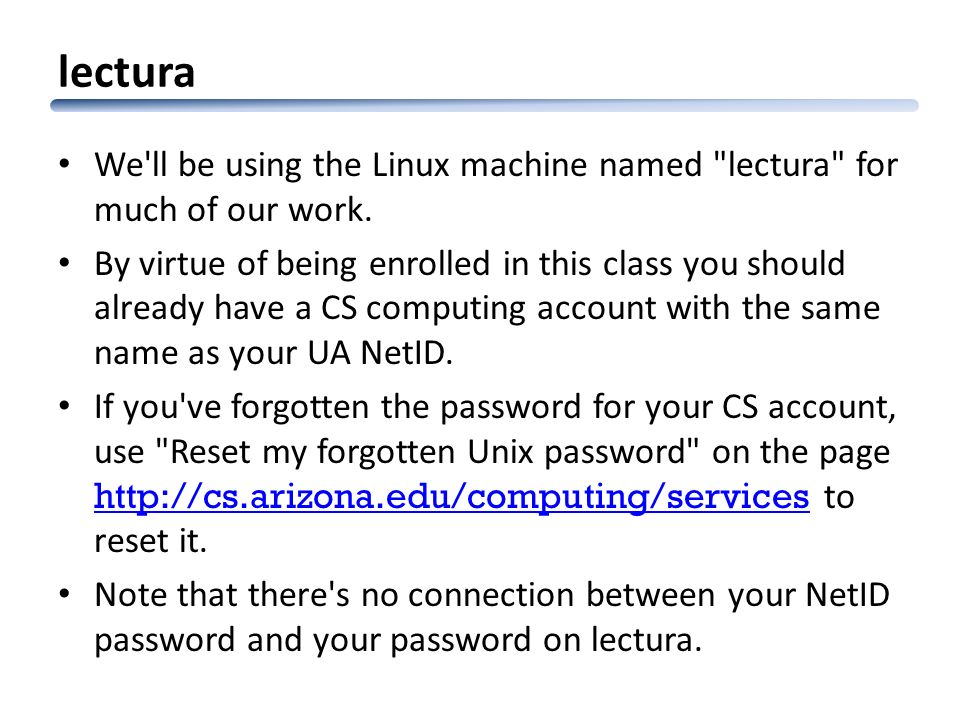
Task: Click the blue horizontal divider under title
Action: pyautogui.click(x=484, y=105)
